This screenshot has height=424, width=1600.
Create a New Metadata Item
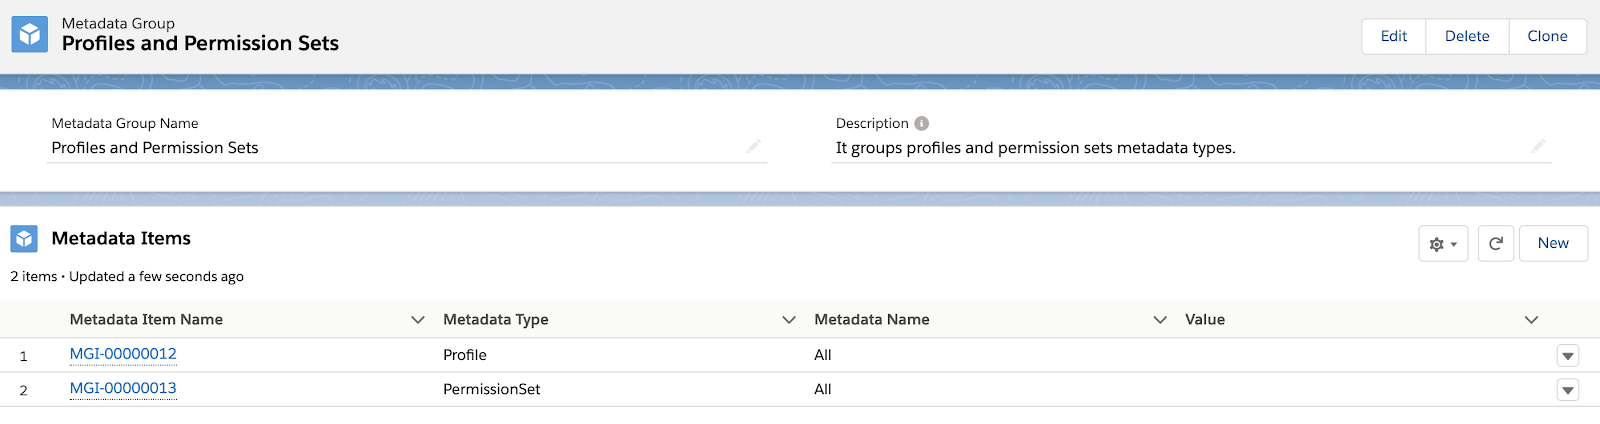point(1553,244)
